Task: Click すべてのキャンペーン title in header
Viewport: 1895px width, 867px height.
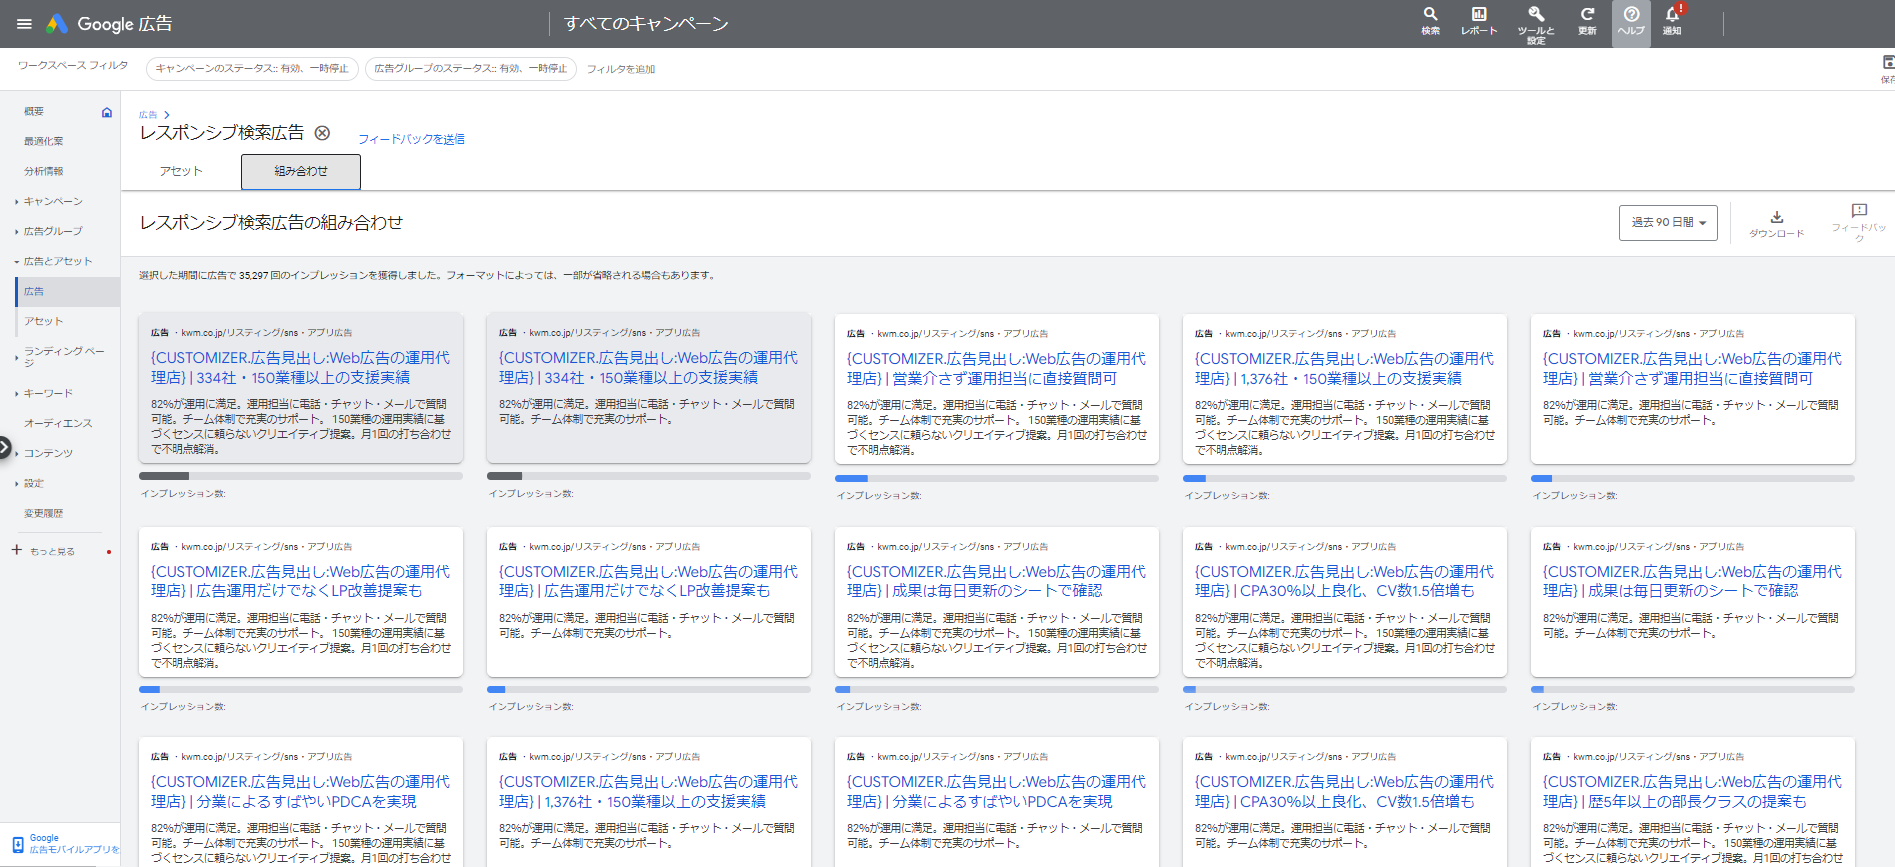Action: 646,24
